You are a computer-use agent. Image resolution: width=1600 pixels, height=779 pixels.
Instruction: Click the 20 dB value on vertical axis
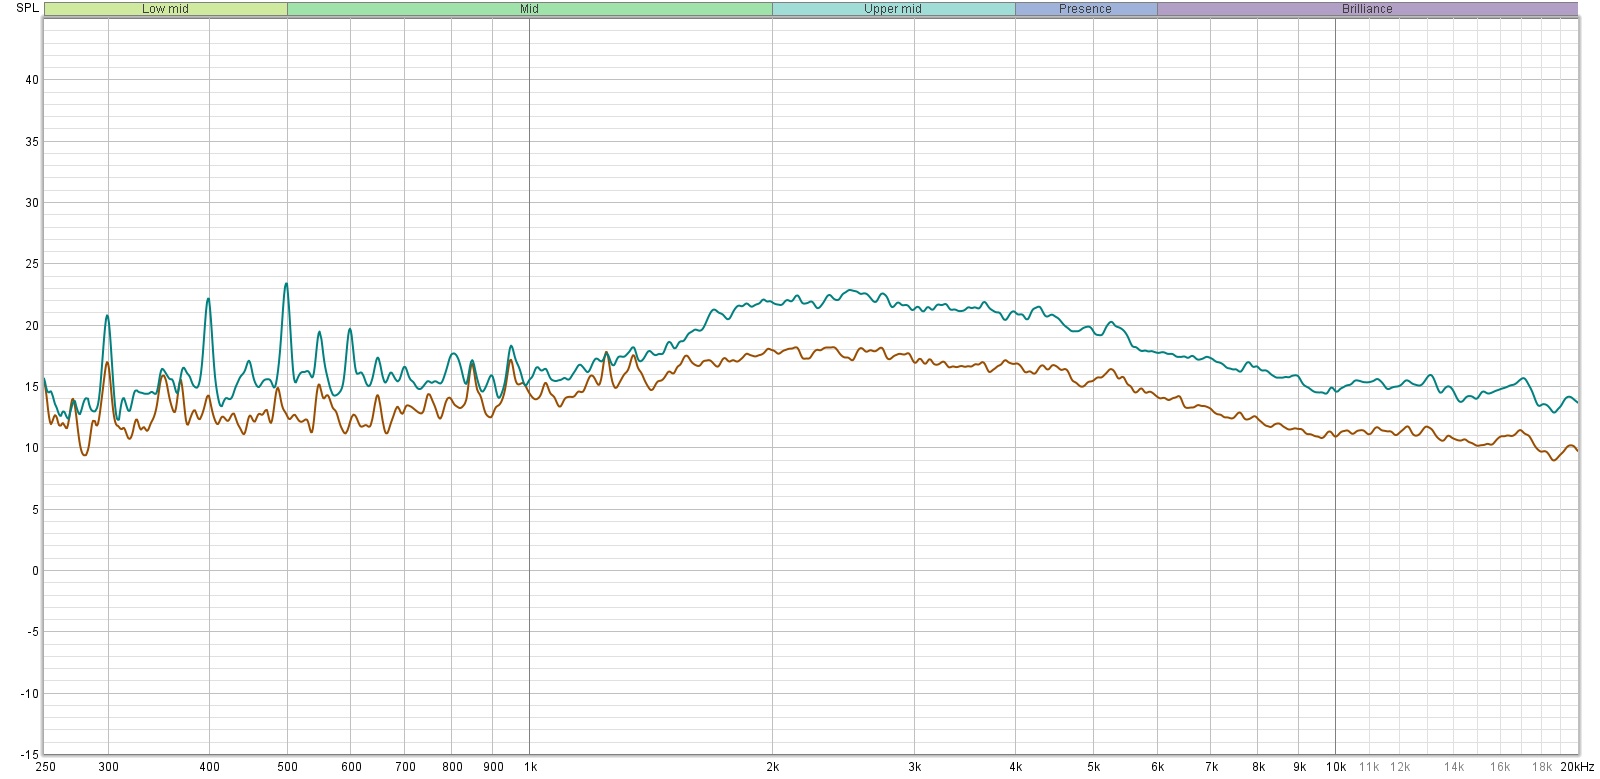32,326
